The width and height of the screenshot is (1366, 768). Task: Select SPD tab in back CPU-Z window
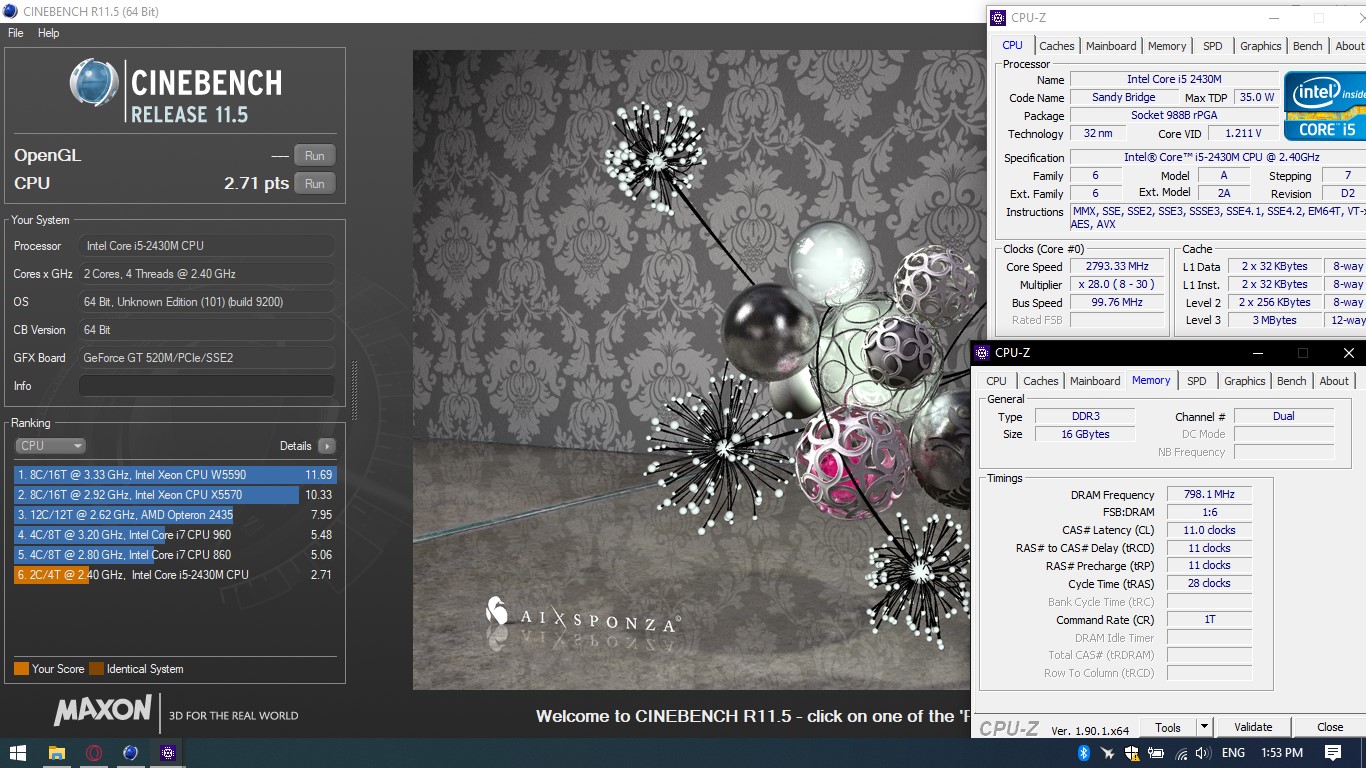[x=1213, y=46]
